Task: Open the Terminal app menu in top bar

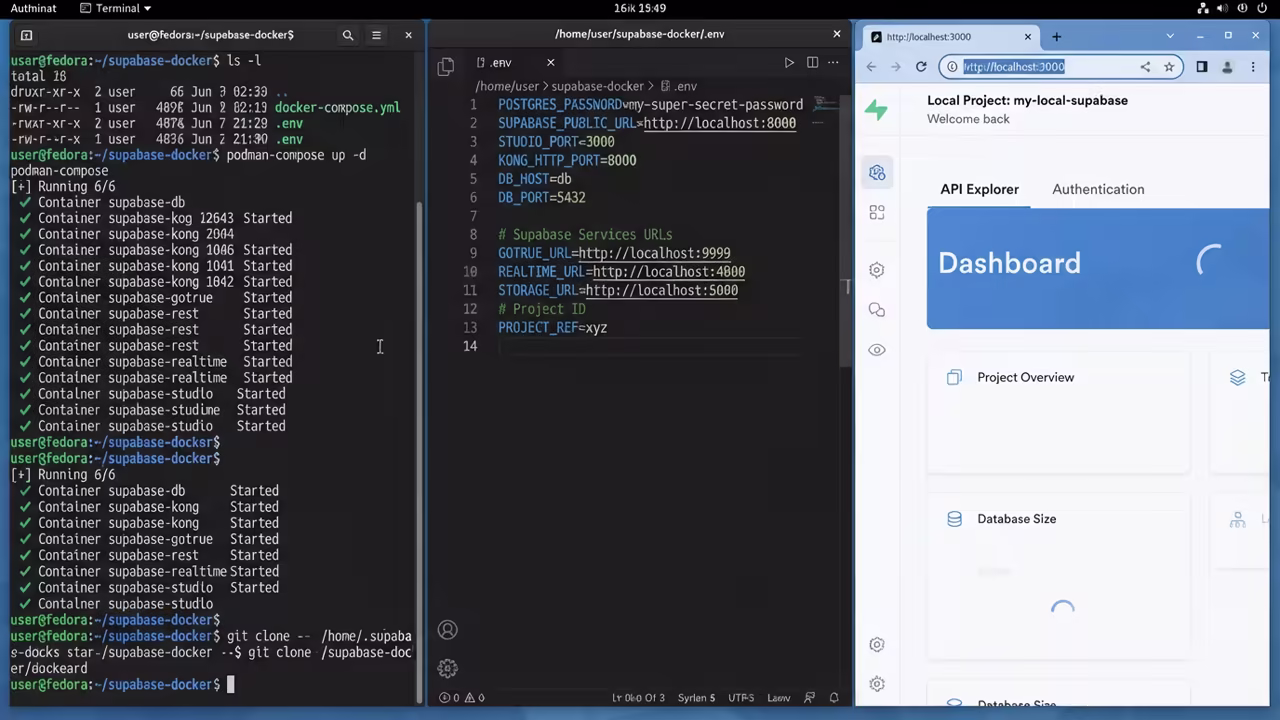Action: click(117, 8)
